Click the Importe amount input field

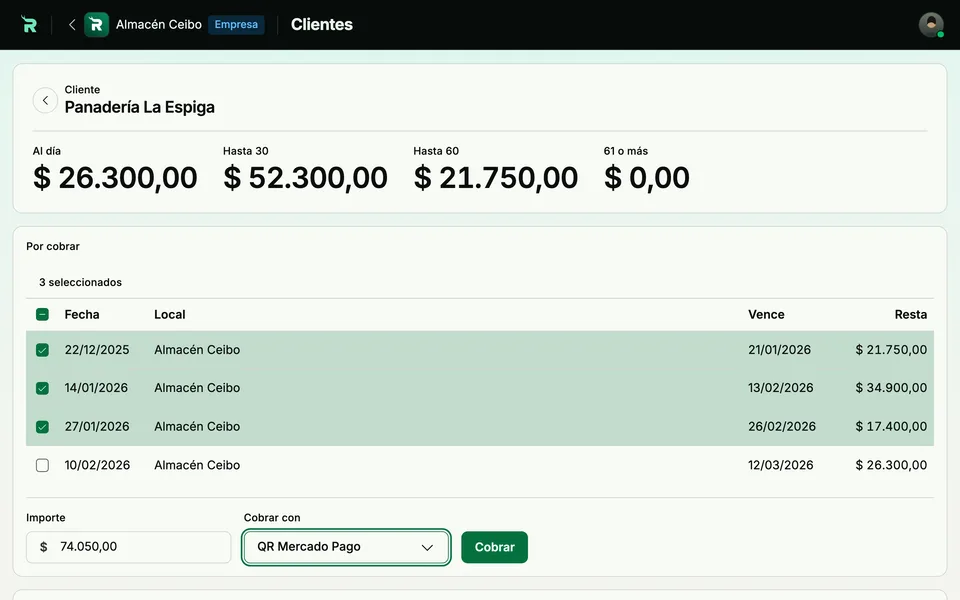point(129,547)
